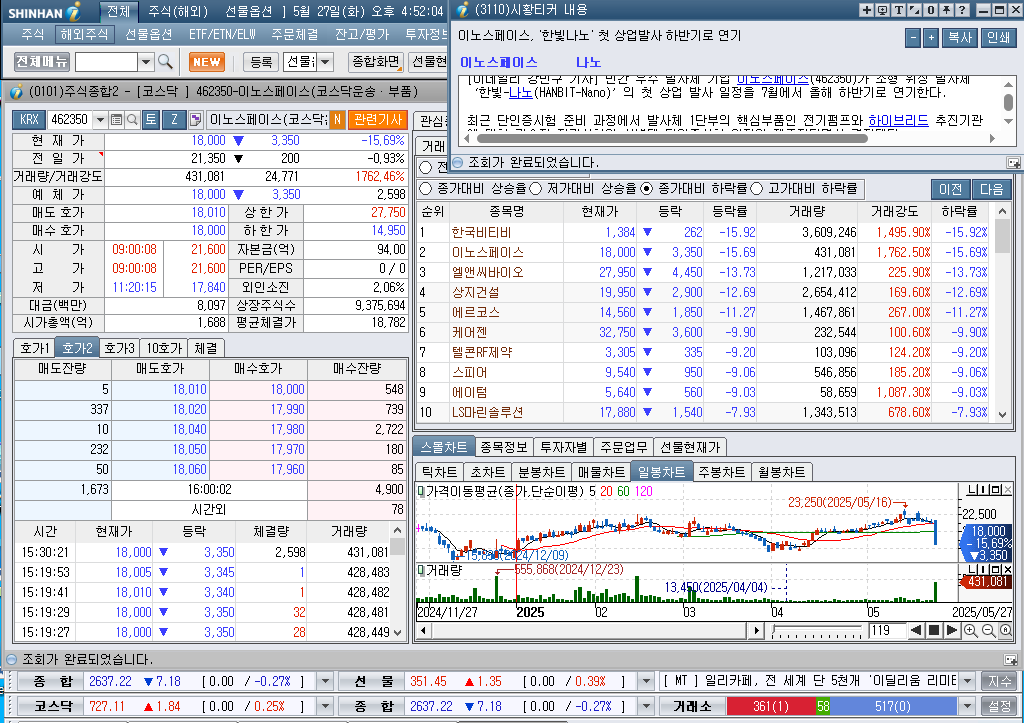1024x723 pixels.
Task: Click the auto-fit A magnifier on chart
Action: 1006,630
